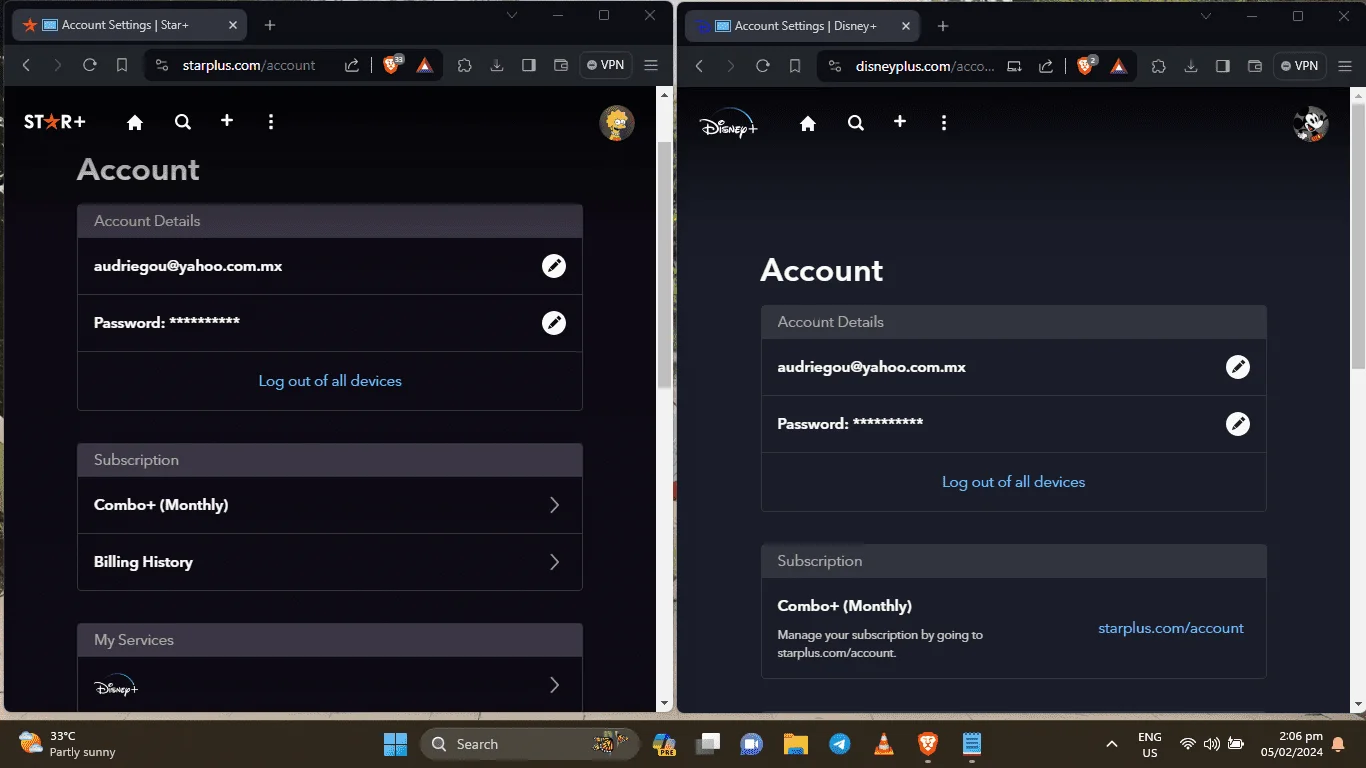Open Brave Wallet icon in Disney+ window
The height and width of the screenshot is (768, 1366).
pos(1254,66)
